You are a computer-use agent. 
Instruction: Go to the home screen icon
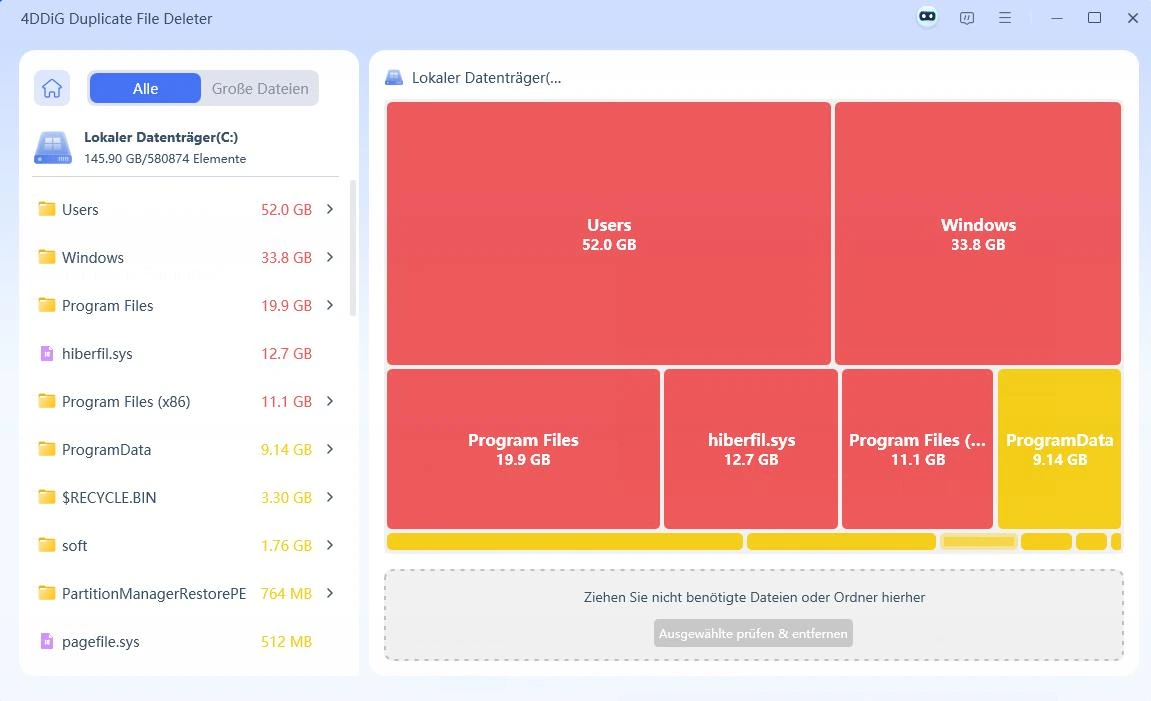[x=52, y=88]
